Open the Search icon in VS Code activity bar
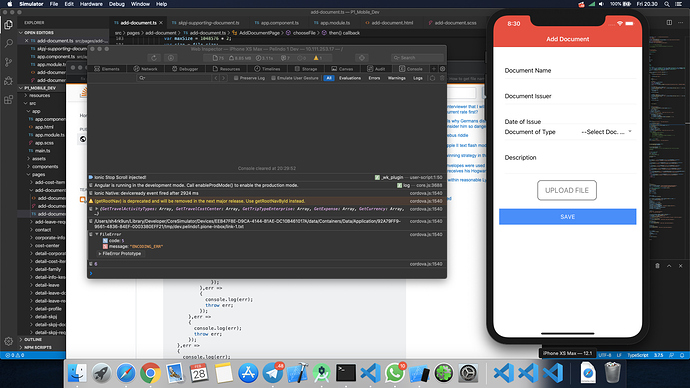The height and width of the screenshot is (388, 690). pyautogui.click(x=8, y=43)
